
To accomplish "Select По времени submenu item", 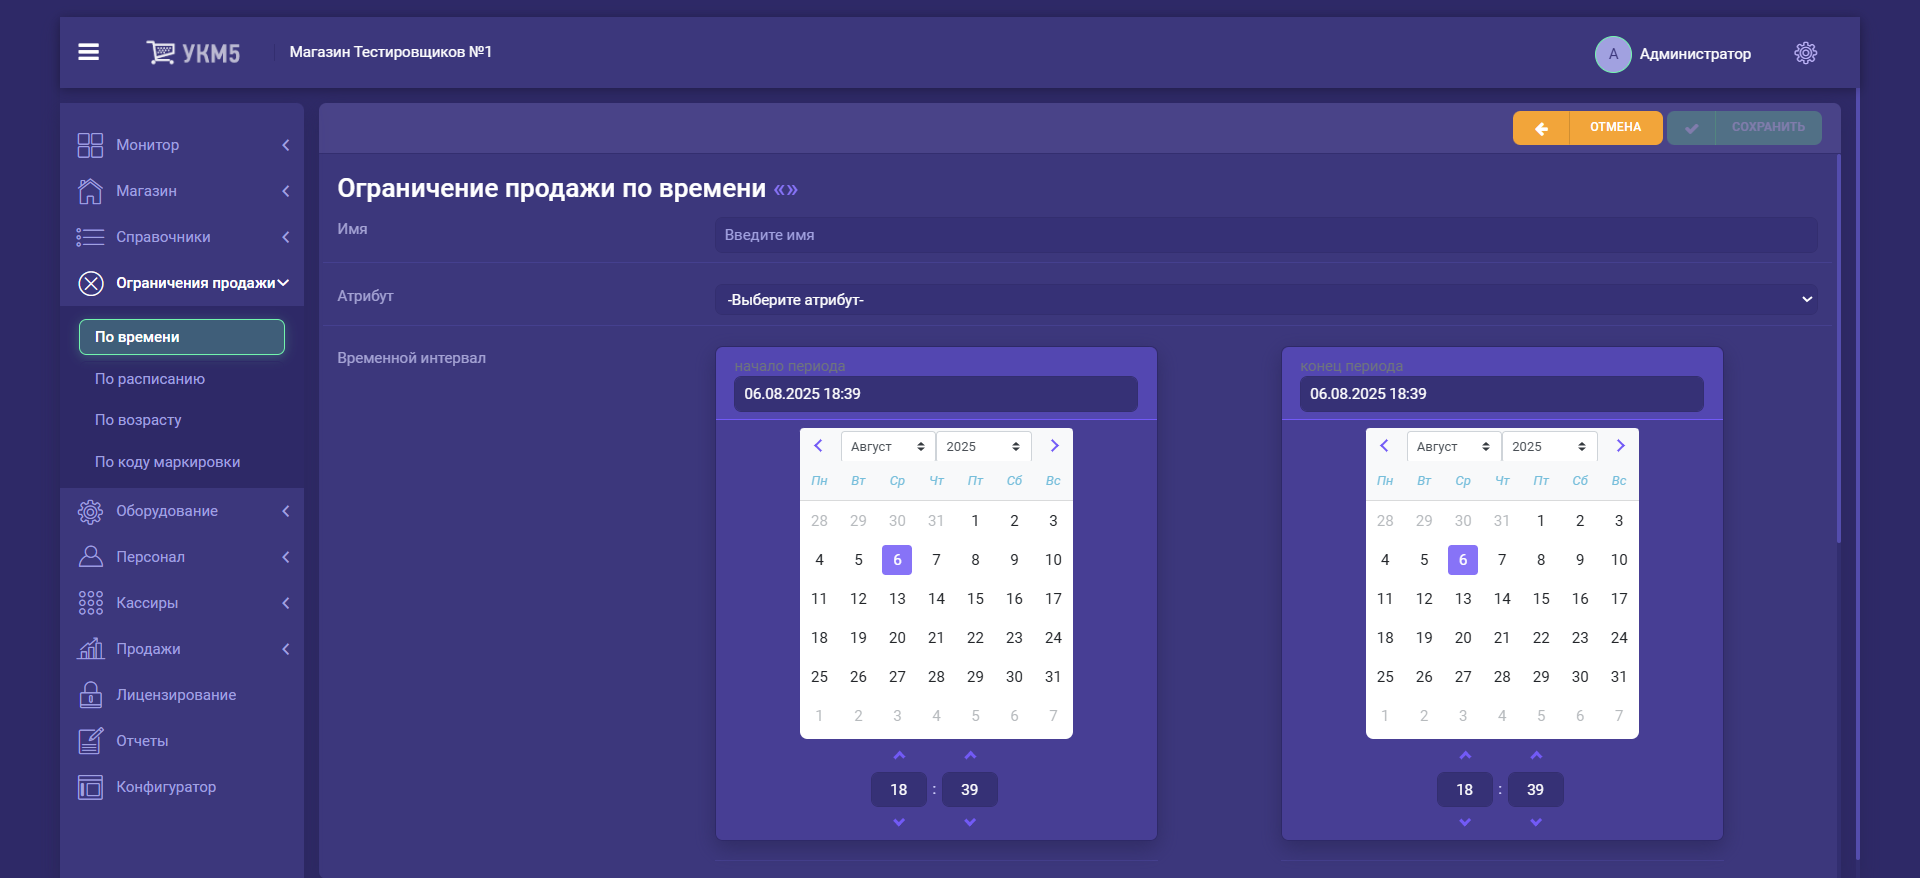I will (x=182, y=337).
